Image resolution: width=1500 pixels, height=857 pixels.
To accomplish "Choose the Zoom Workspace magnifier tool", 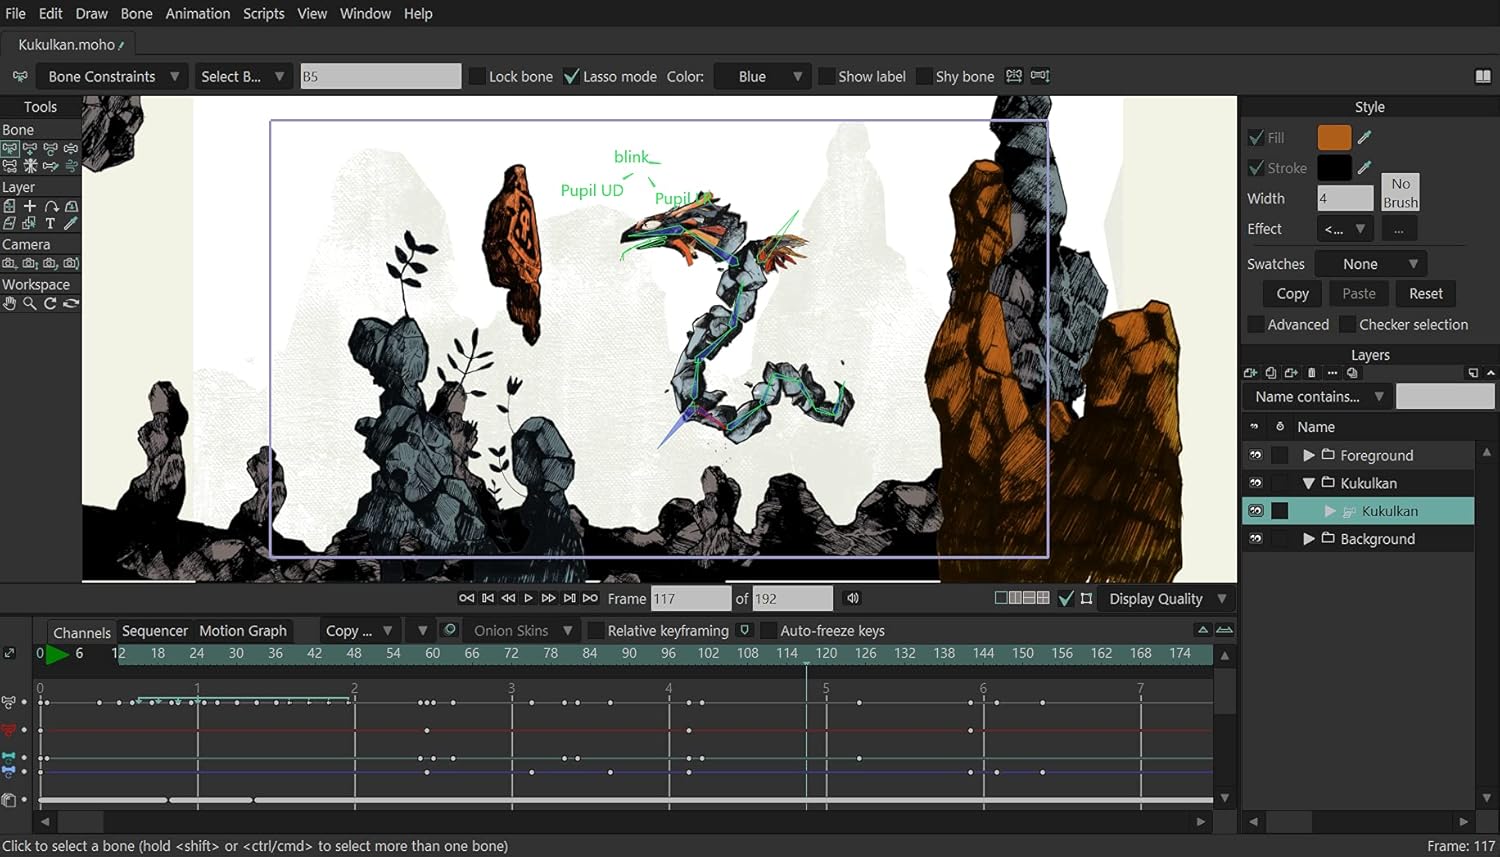I will [30, 304].
